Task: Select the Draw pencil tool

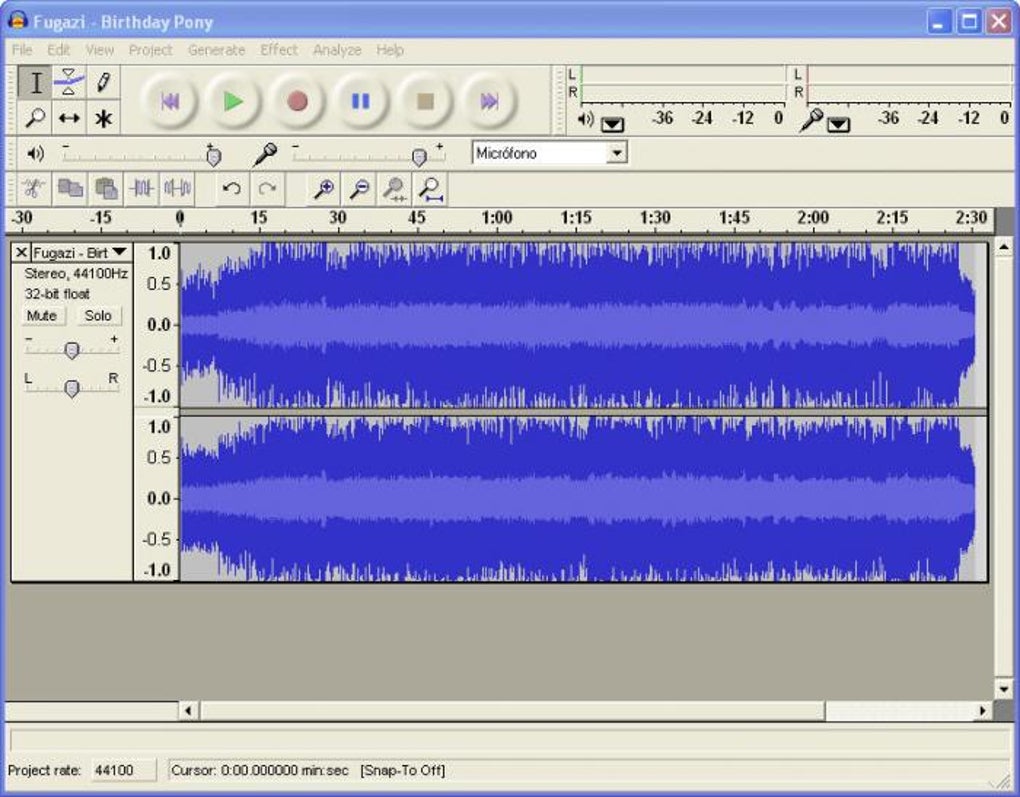Action: coord(102,82)
